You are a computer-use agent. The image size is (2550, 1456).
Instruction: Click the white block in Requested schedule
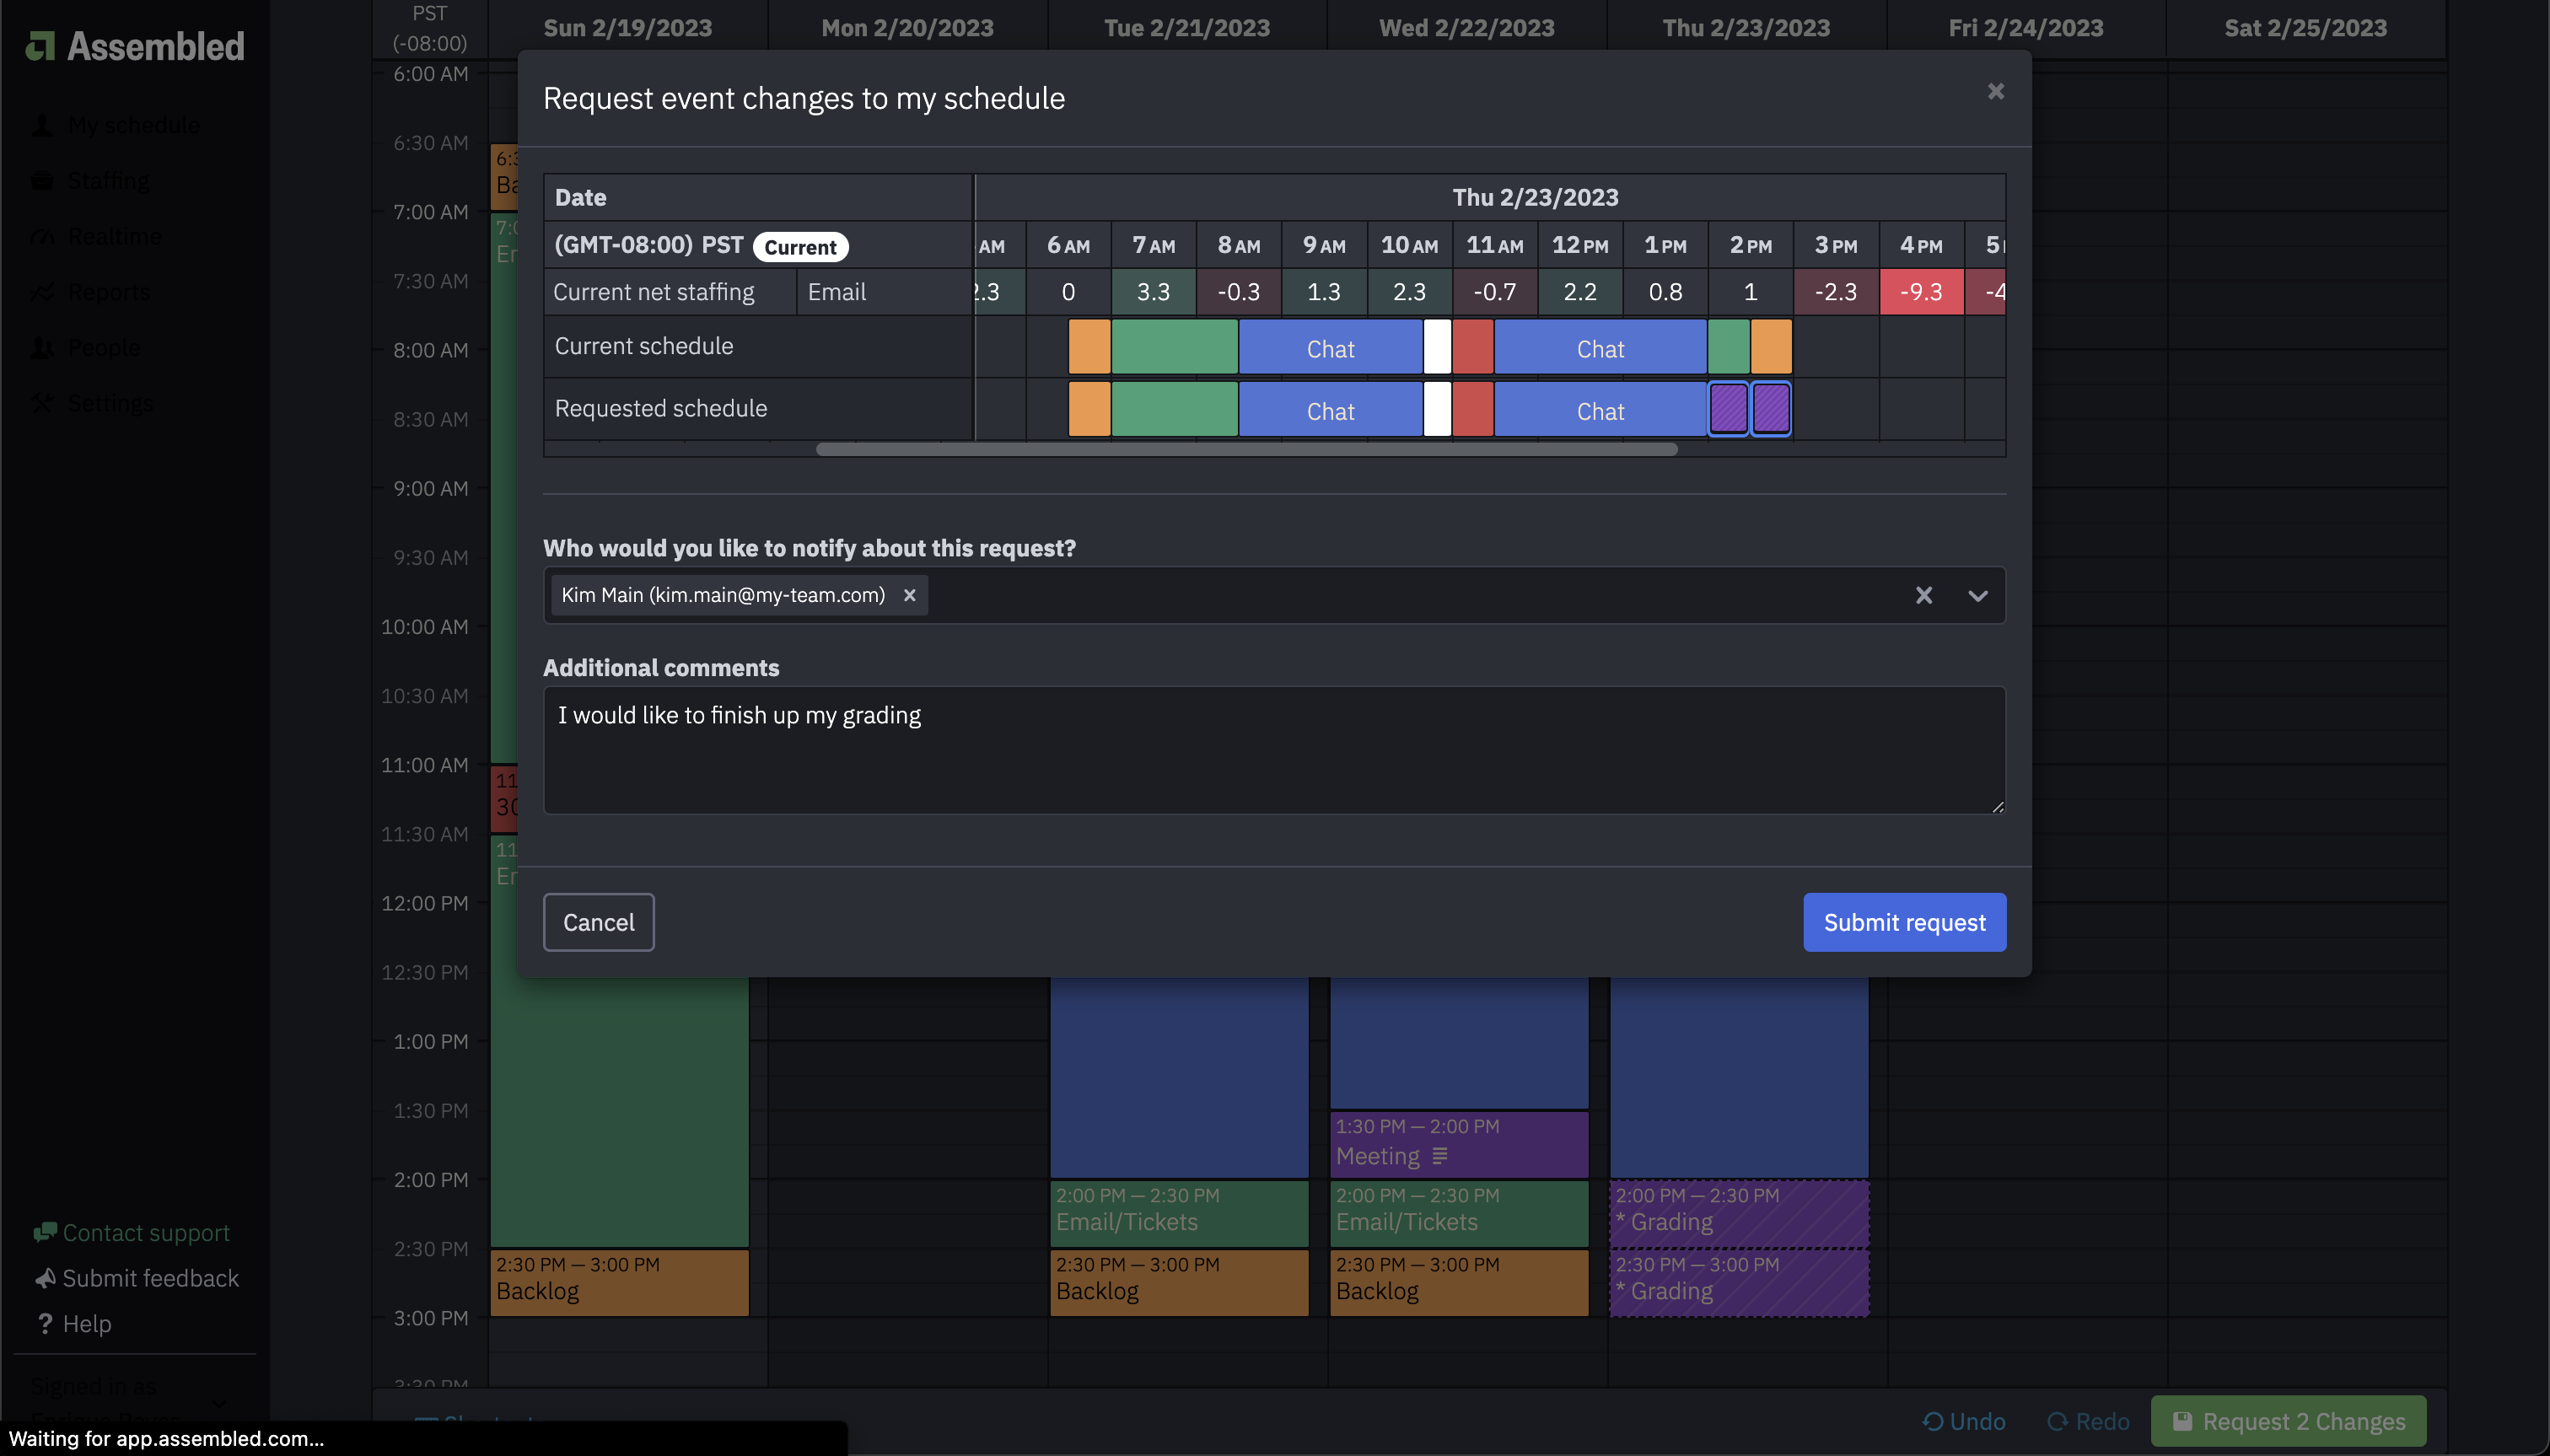[1437, 409]
